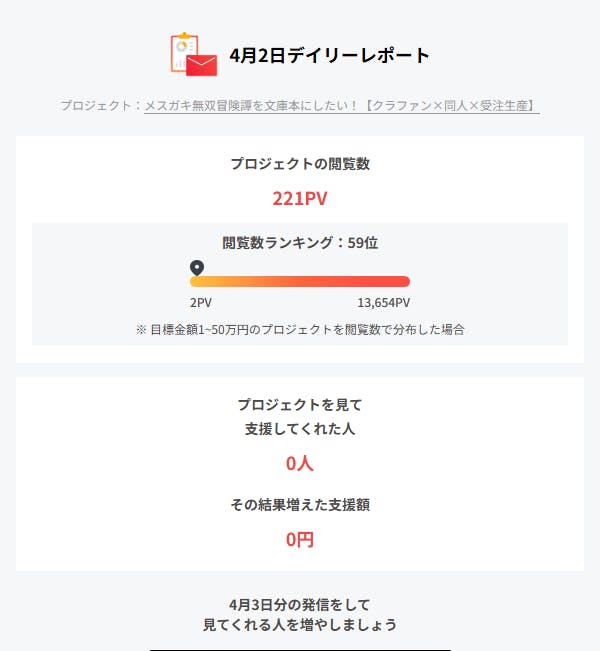
Task: Click the 2PV minimum label
Action: point(201,303)
